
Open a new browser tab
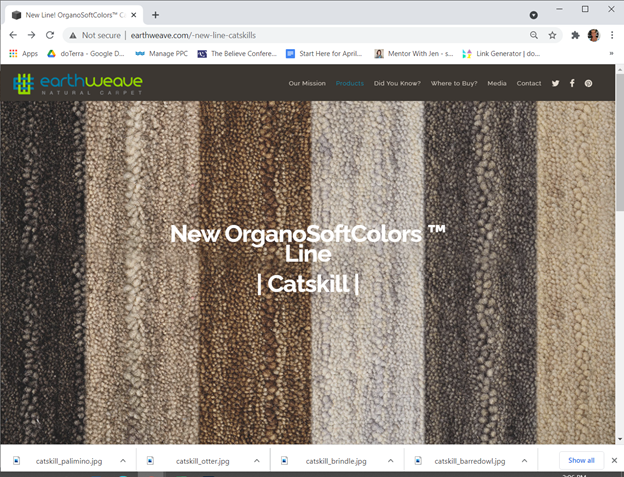click(156, 15)
